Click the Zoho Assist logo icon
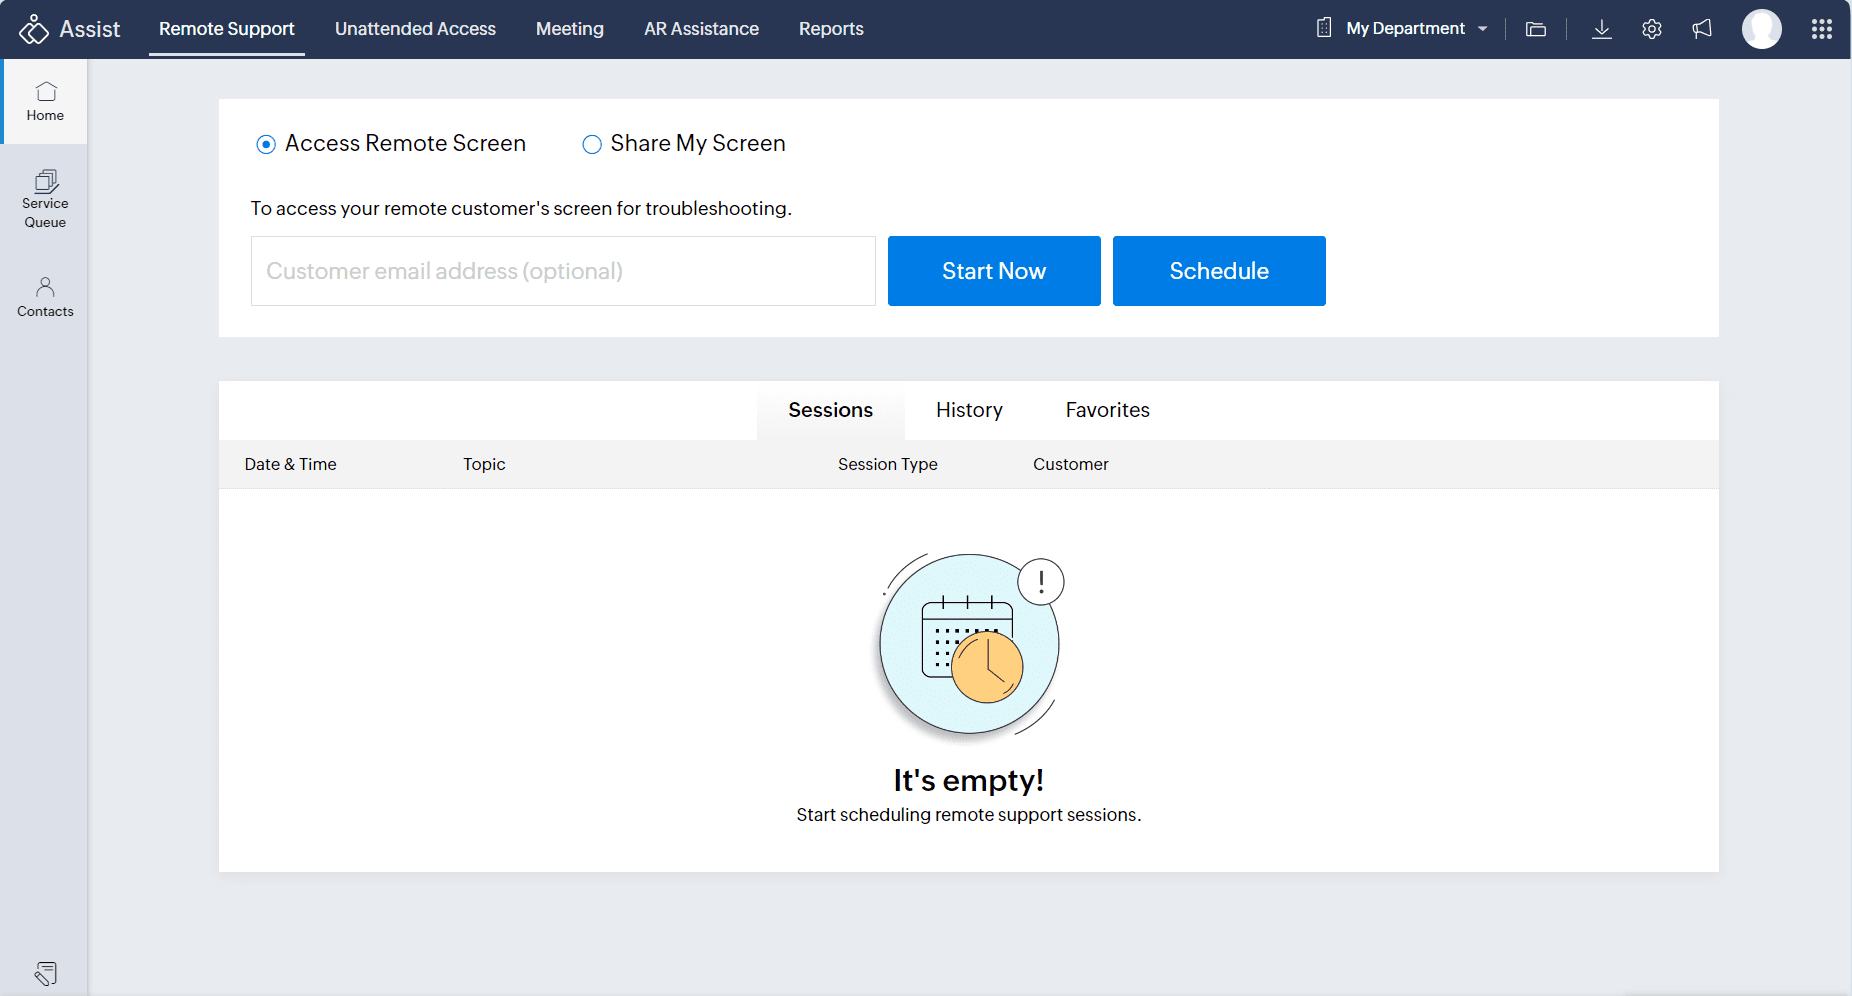The width and height of the screenshot is (1852, 996). 34,29
